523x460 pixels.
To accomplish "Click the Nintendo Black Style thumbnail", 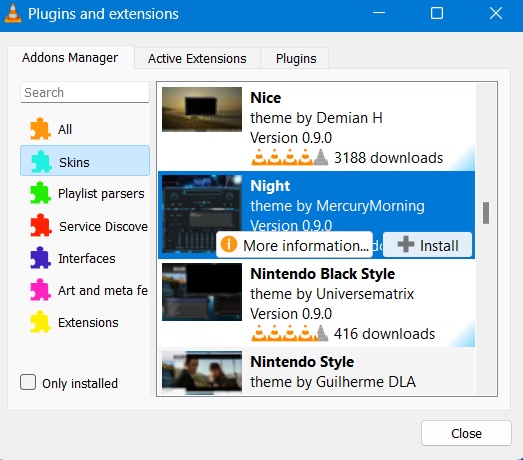I will click(x=202, y=292).
